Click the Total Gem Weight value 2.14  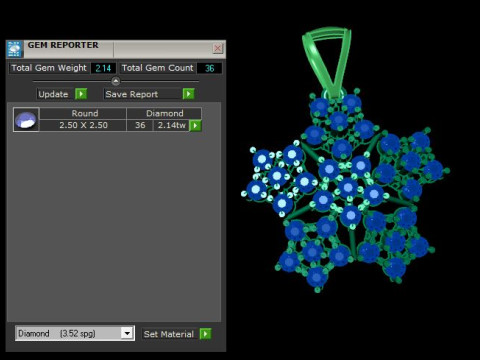tap(103, 68)
